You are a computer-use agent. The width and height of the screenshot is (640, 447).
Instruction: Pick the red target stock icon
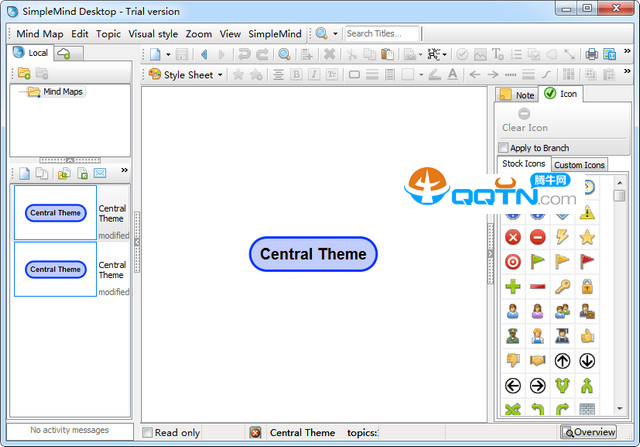(512, 262)
